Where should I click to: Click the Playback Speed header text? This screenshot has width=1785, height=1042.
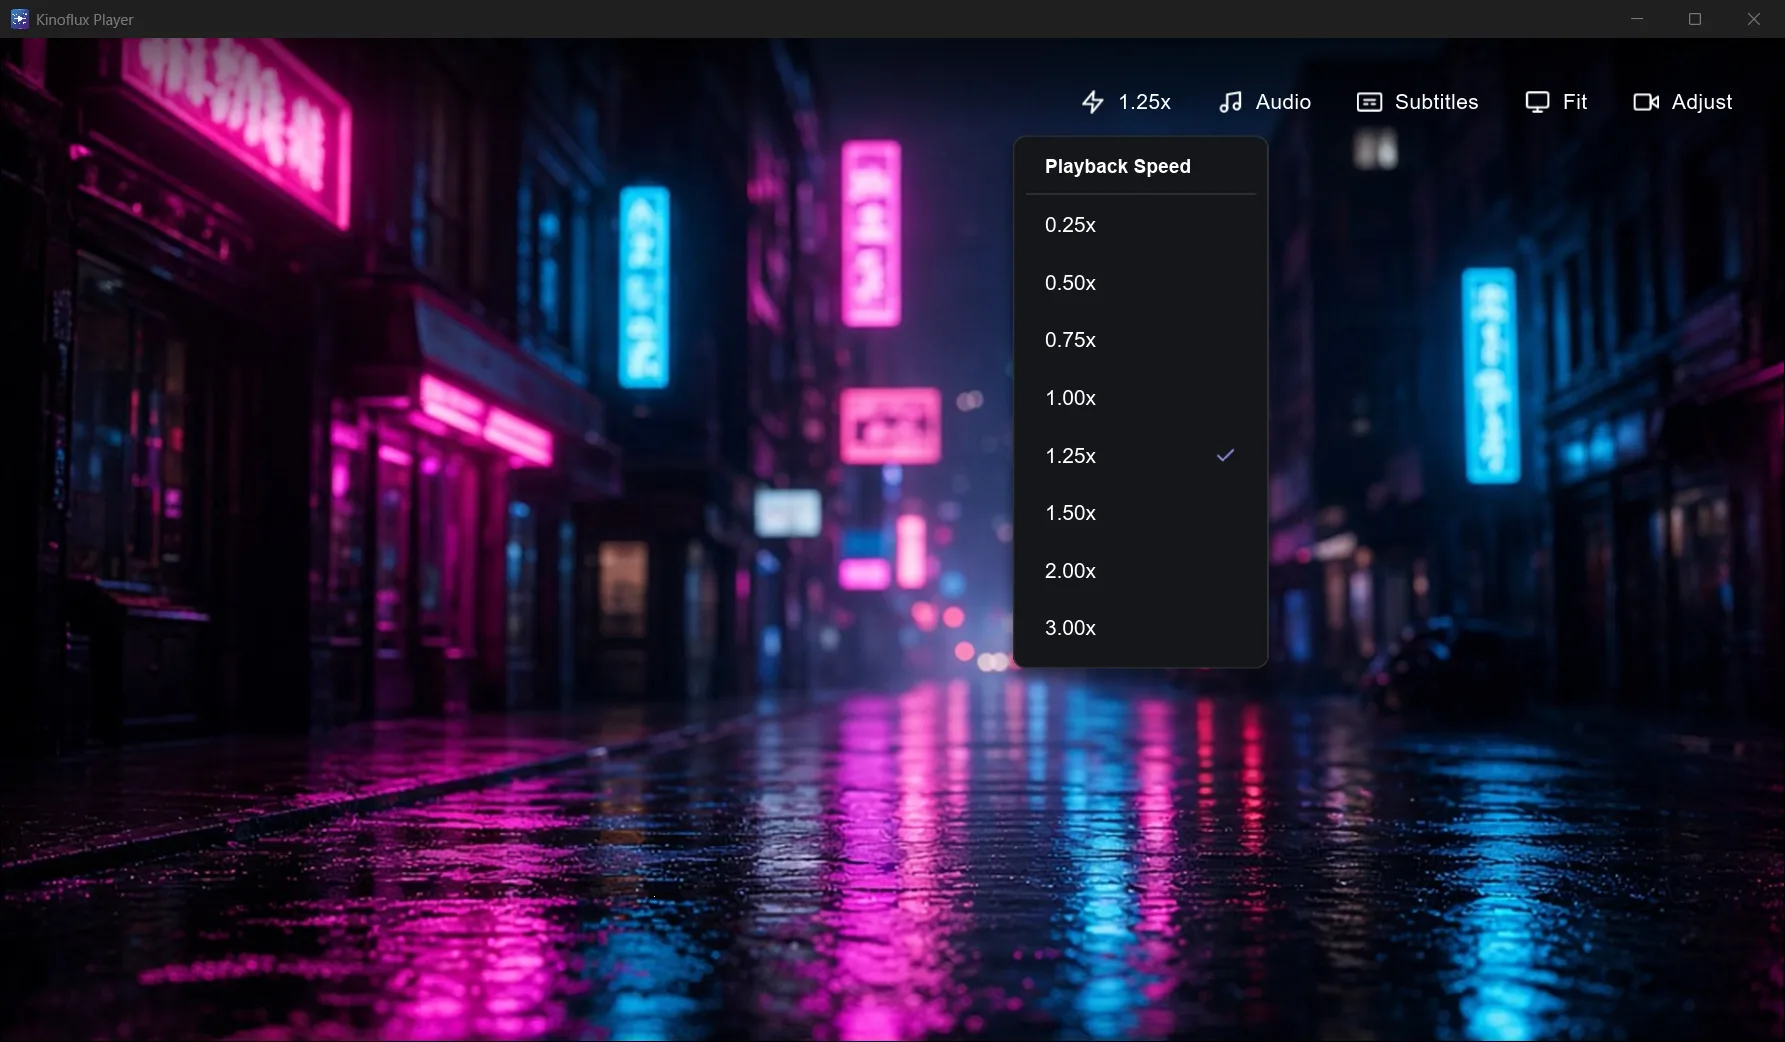[1118, 167]
